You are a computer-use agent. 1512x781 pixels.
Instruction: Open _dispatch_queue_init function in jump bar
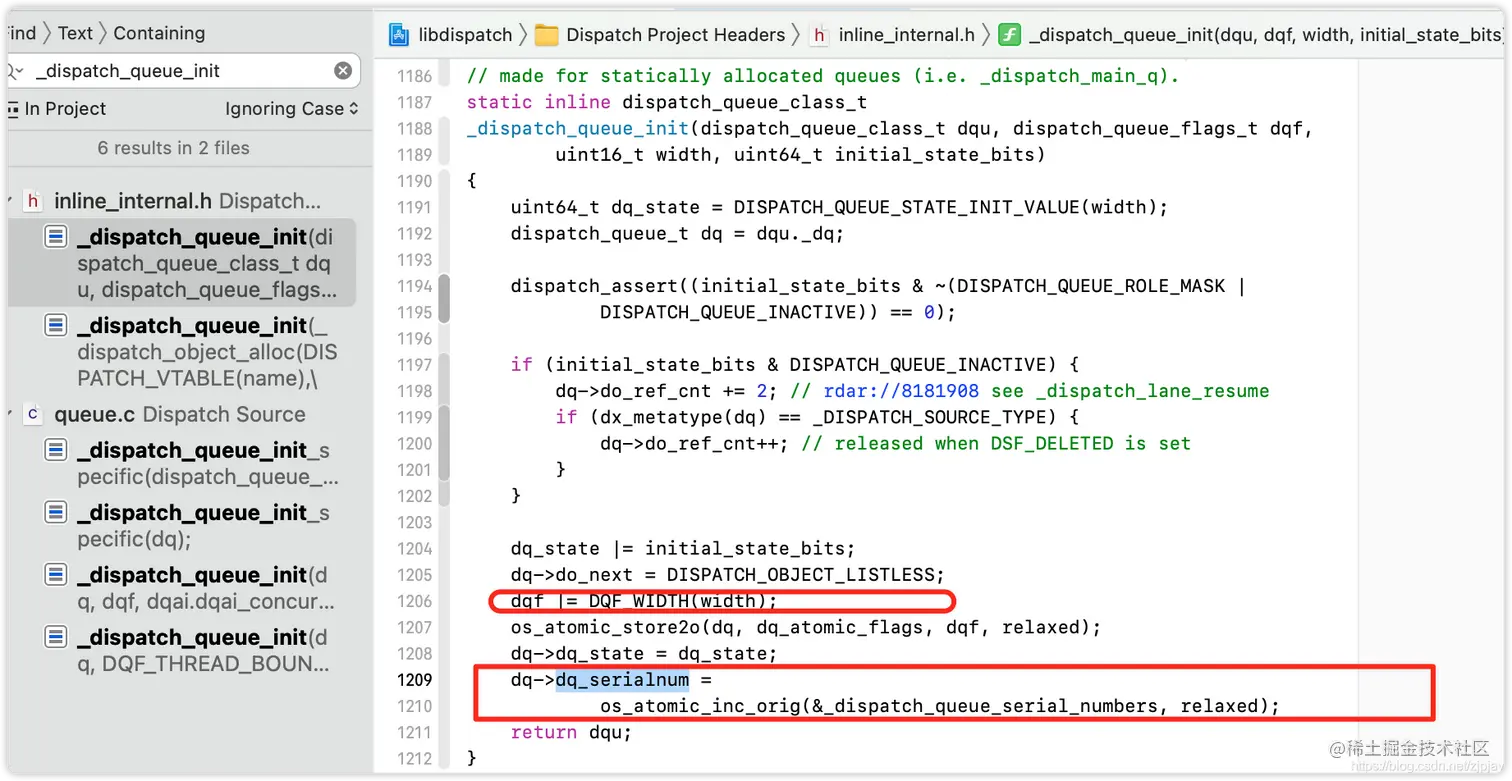click(1265, 35)
